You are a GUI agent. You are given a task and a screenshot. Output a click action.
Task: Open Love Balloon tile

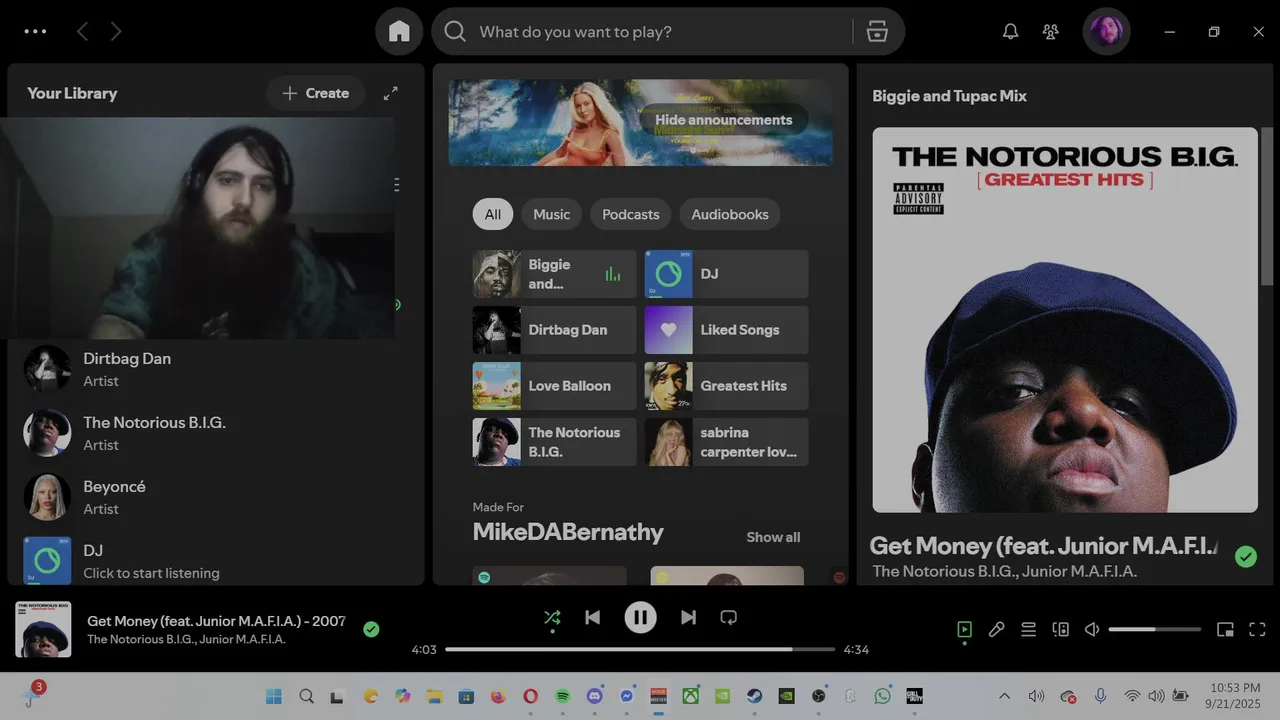[554, 386]
